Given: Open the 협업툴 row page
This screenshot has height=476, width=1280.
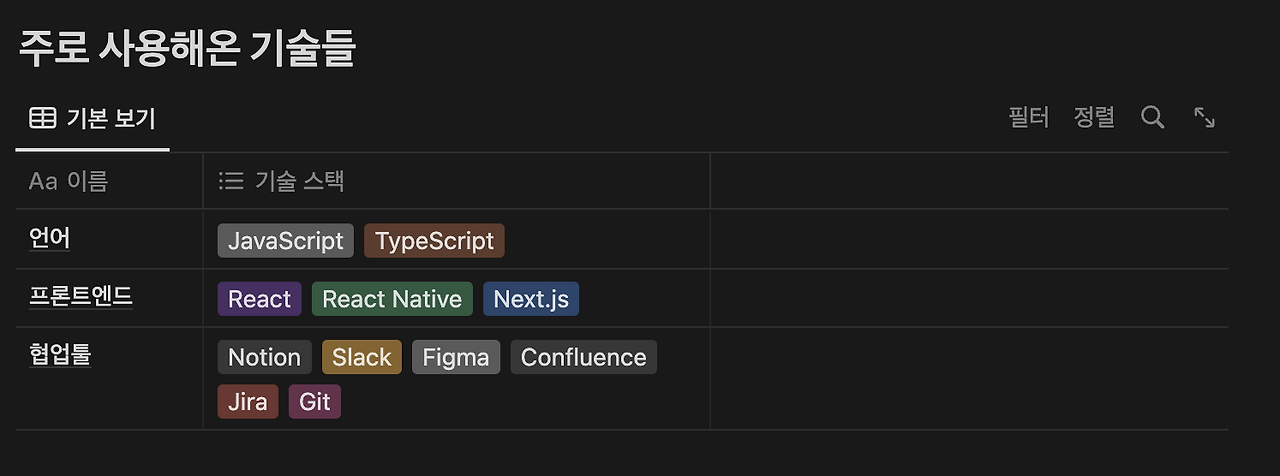Looking at the screenshot, I should [60, 355].
